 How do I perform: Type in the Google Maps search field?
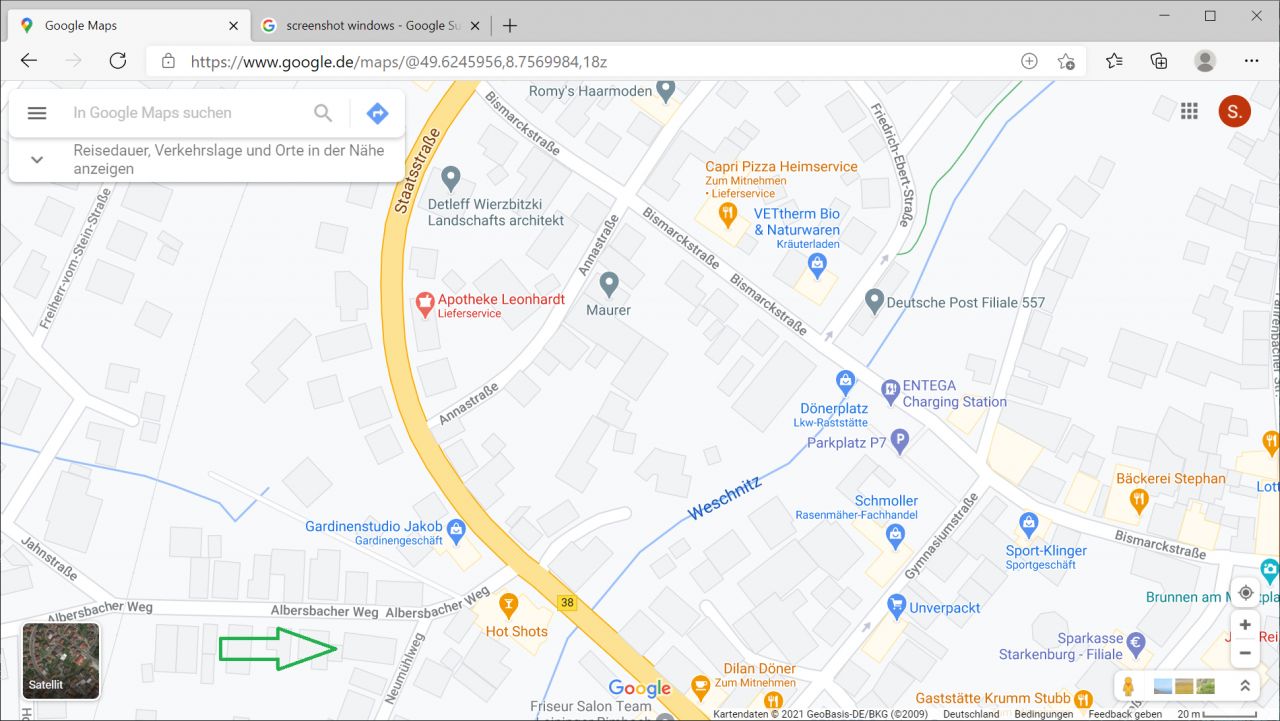[185, 113]
